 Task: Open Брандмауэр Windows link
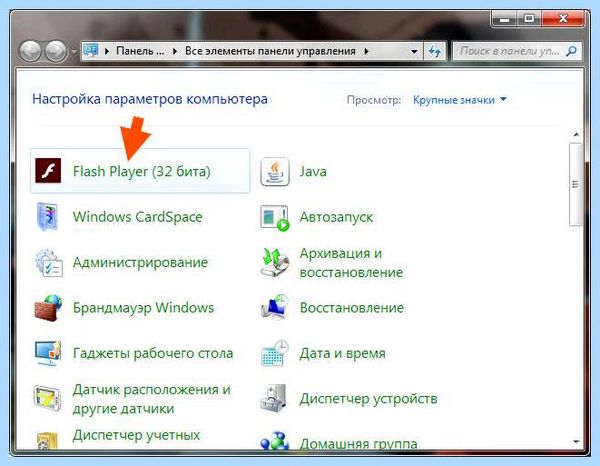[x=143, y=308]
